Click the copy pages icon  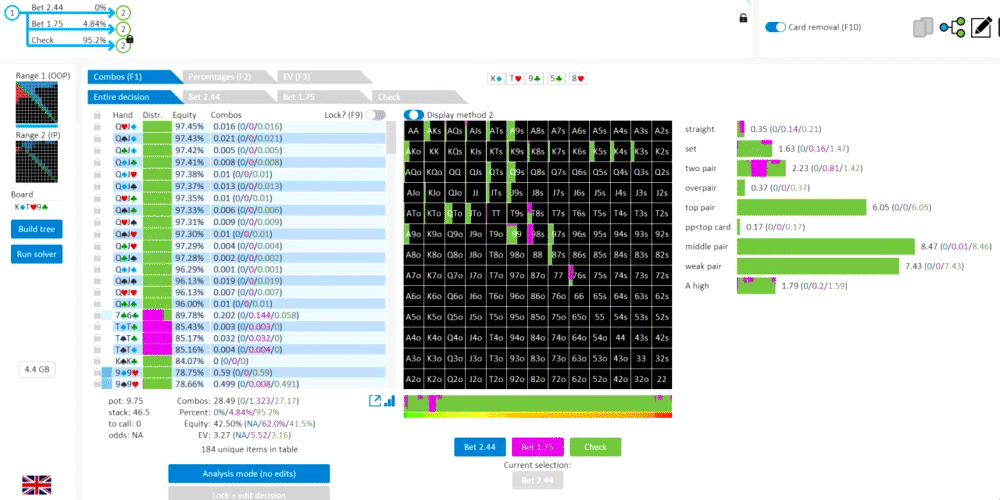[923, 28]
